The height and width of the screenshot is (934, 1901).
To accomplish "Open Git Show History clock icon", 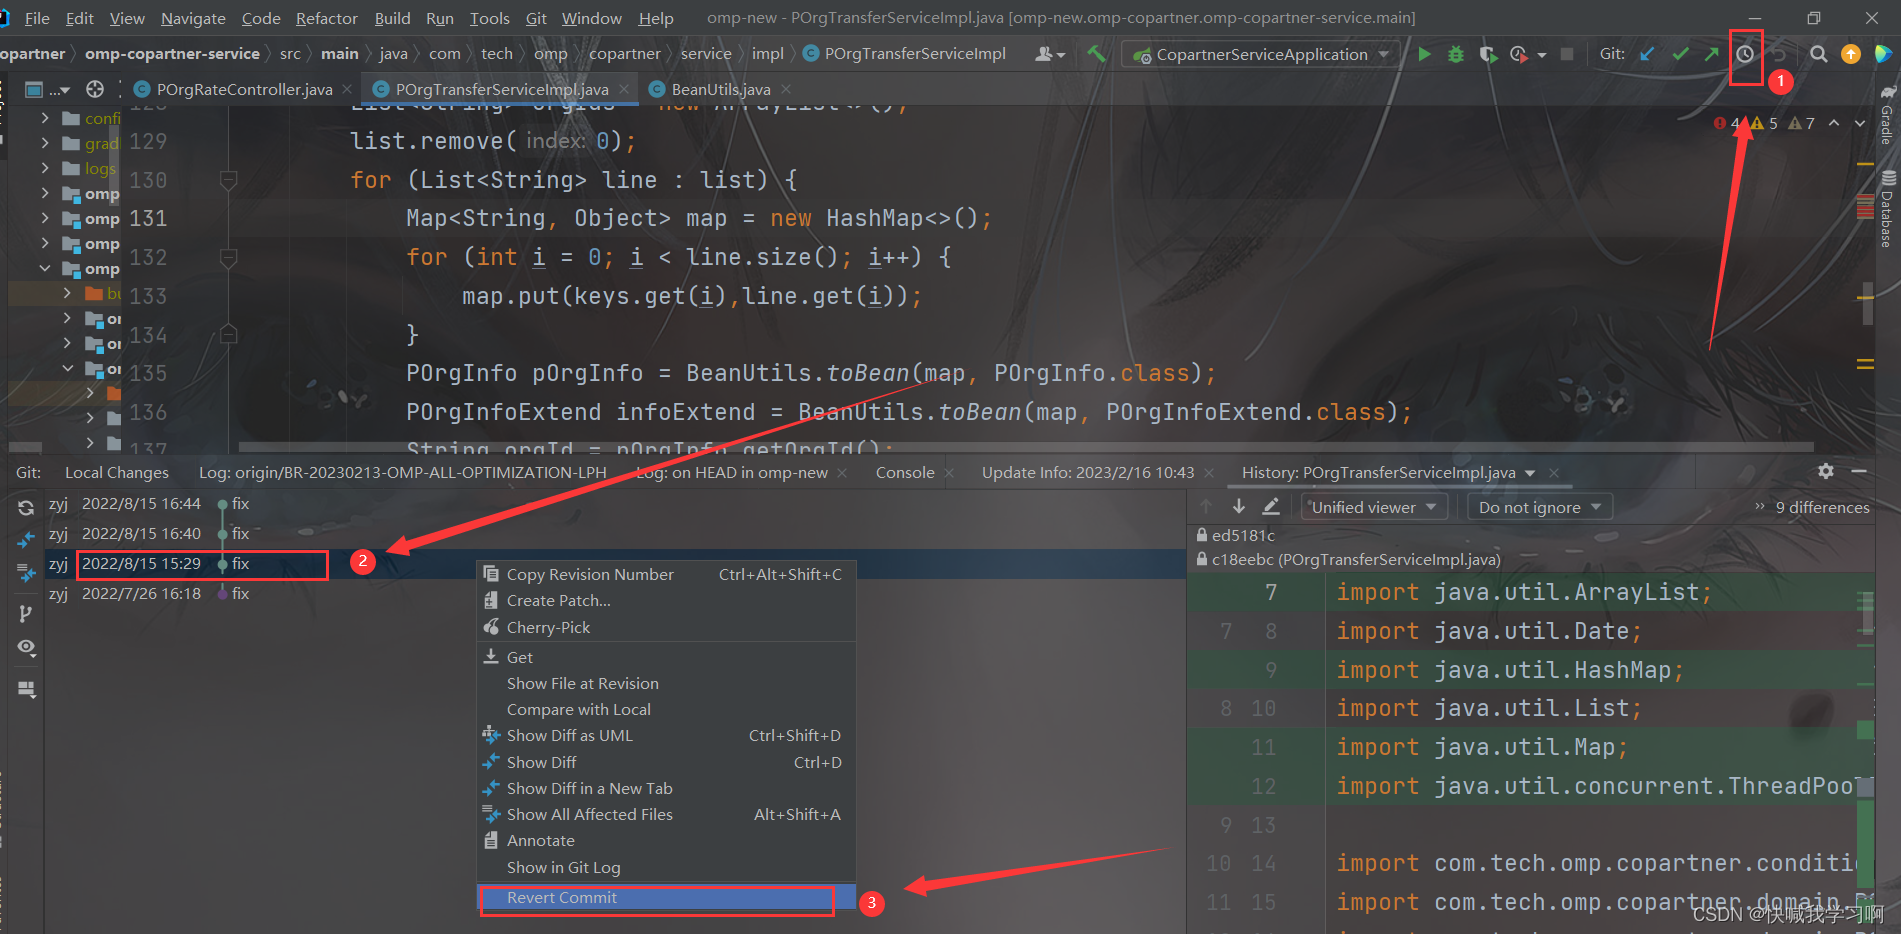I will tap(1745, 54).
